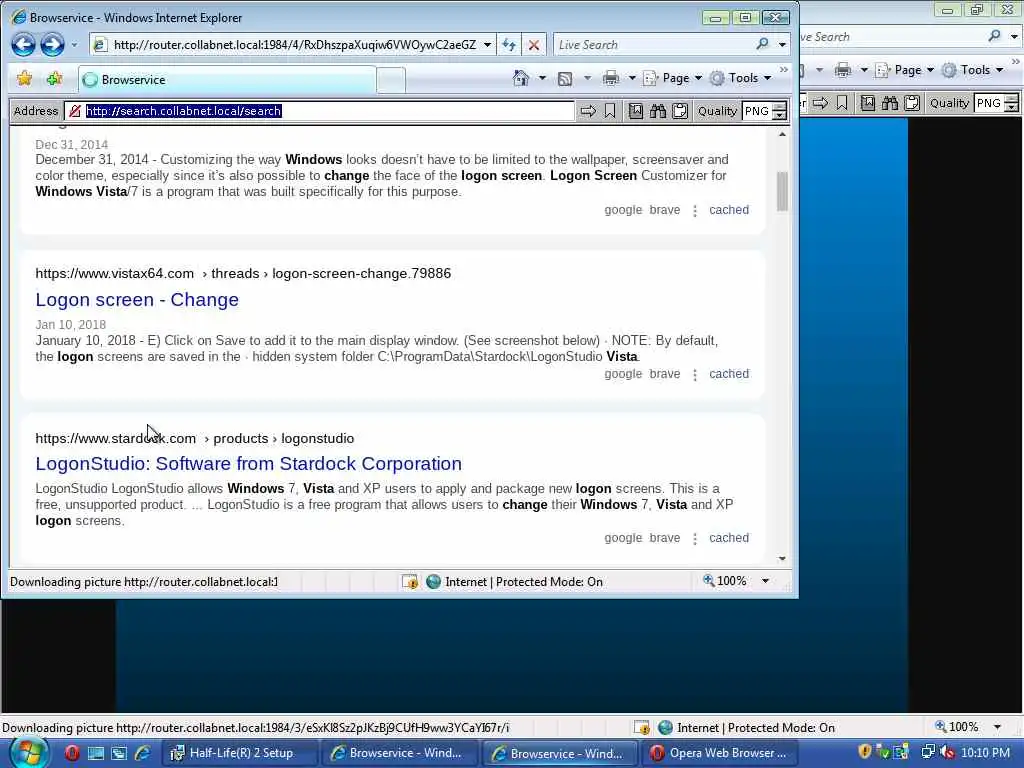Click the Add to Favorites star-plus icon

coord(54,79)
